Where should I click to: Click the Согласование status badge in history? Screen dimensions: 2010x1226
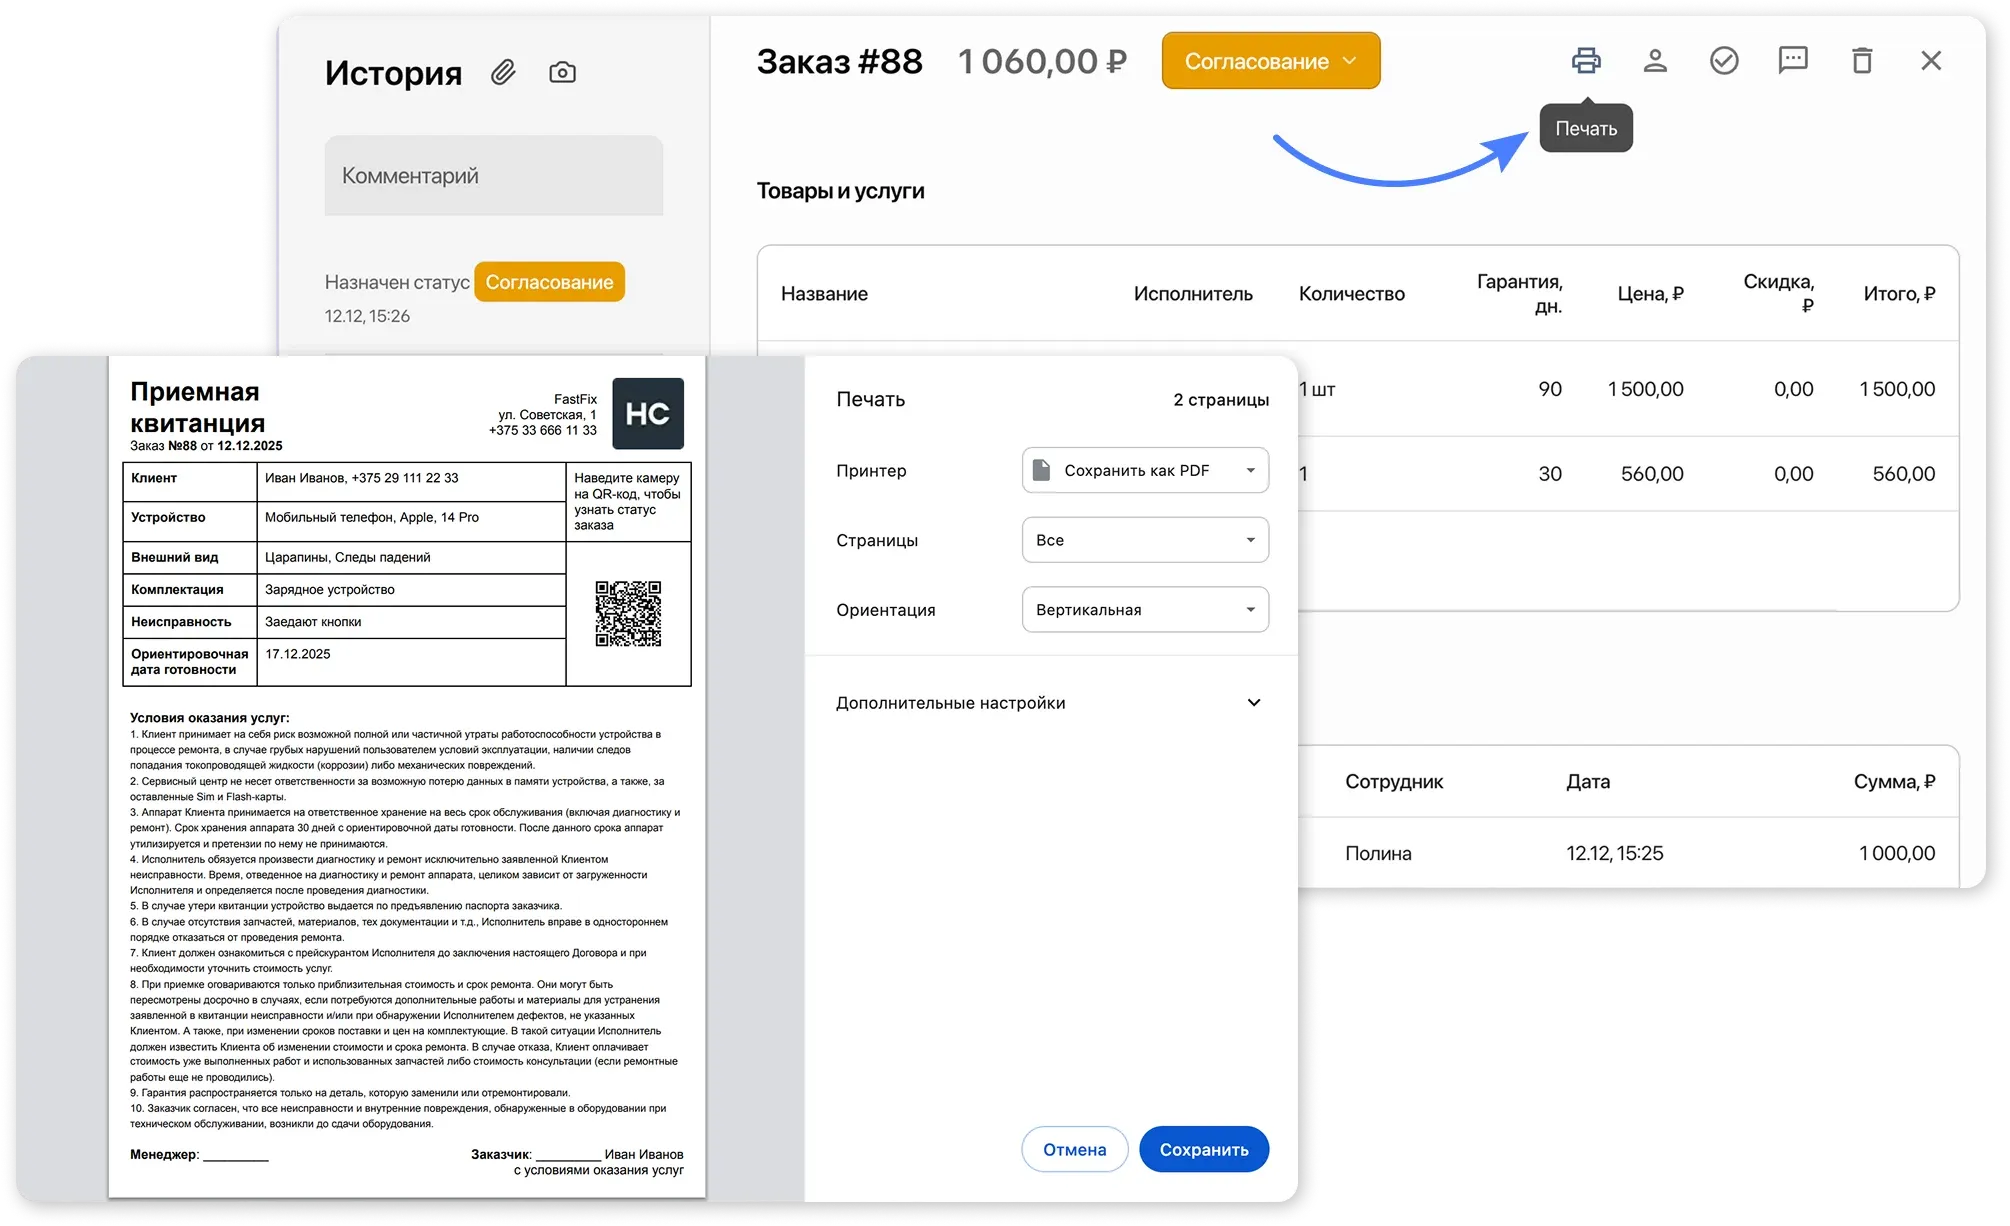click(x=549, y=282)
